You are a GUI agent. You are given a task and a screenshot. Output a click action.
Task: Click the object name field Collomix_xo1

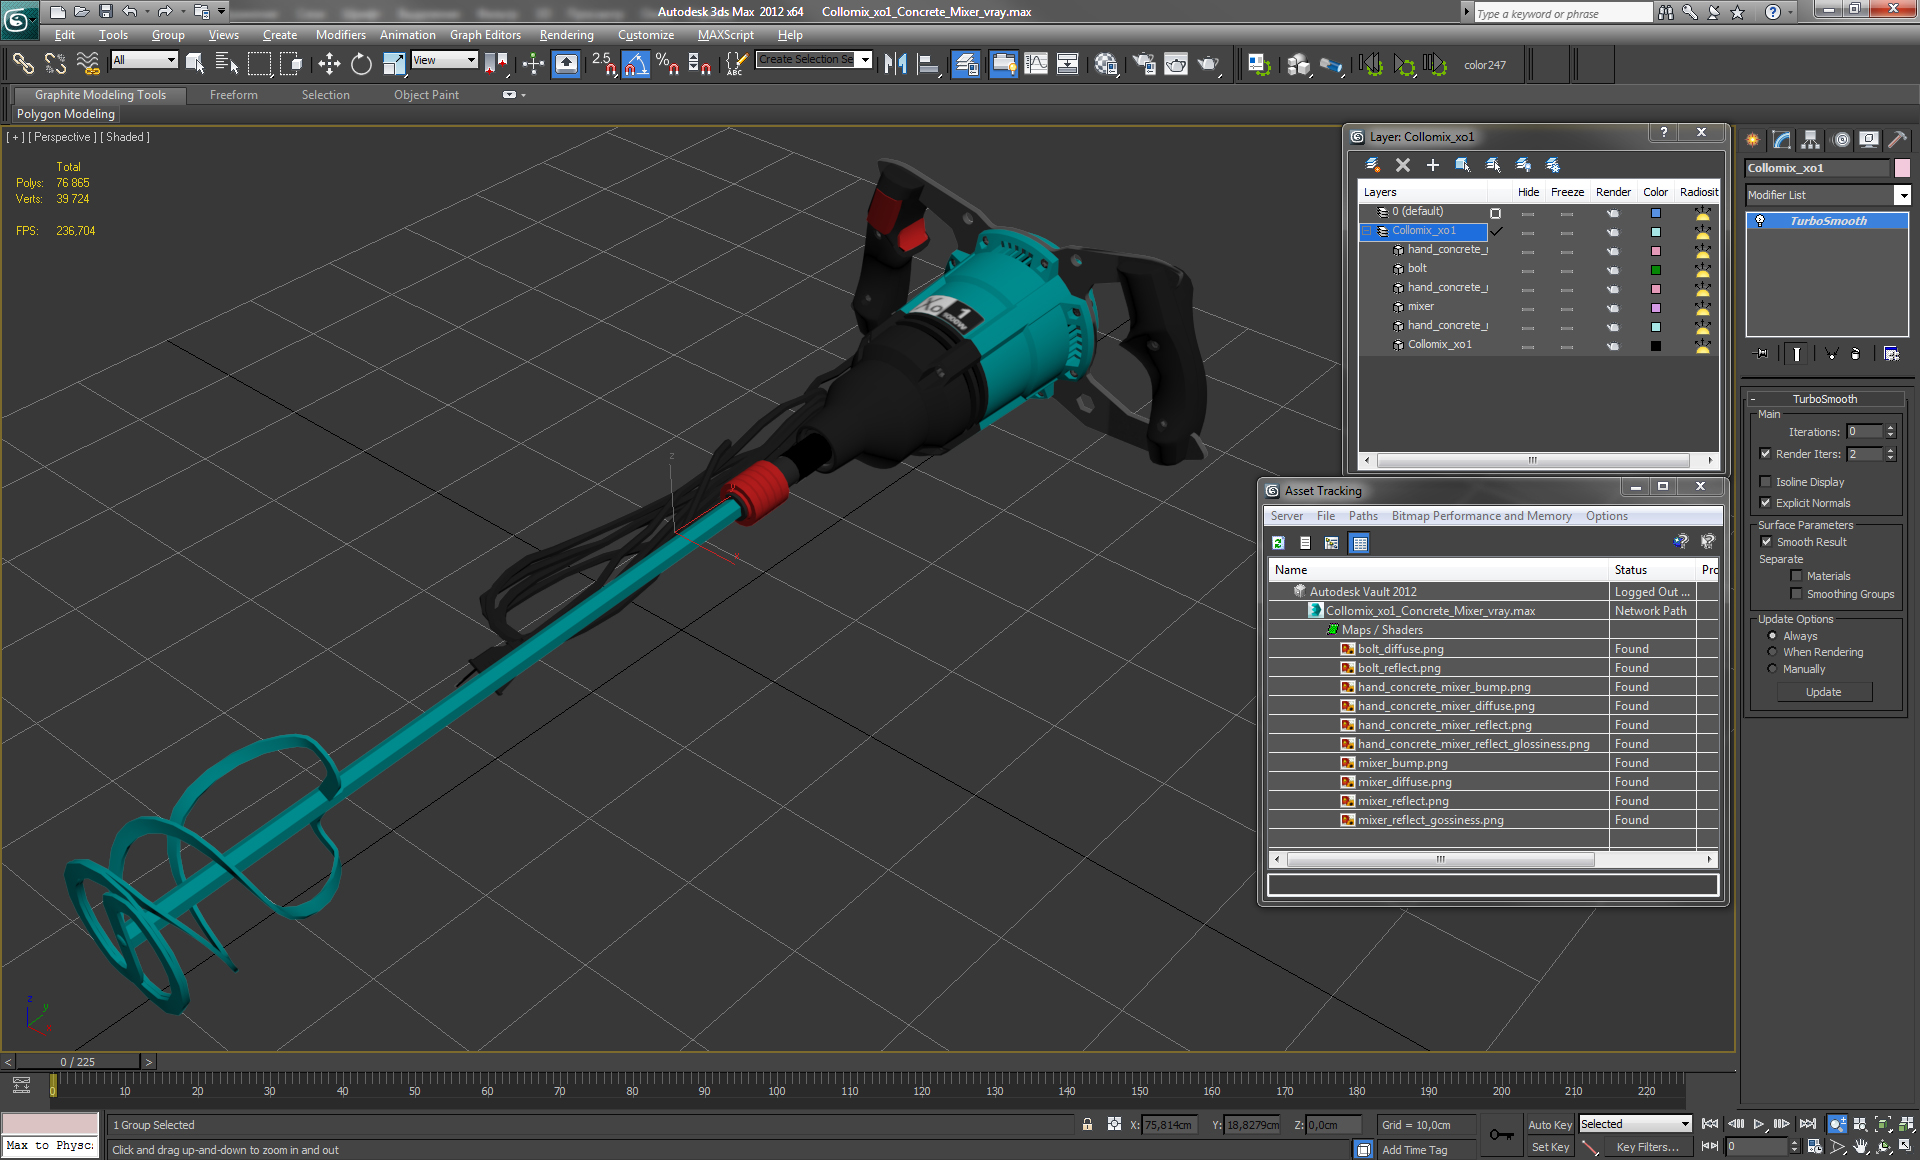coord(1817,168)
